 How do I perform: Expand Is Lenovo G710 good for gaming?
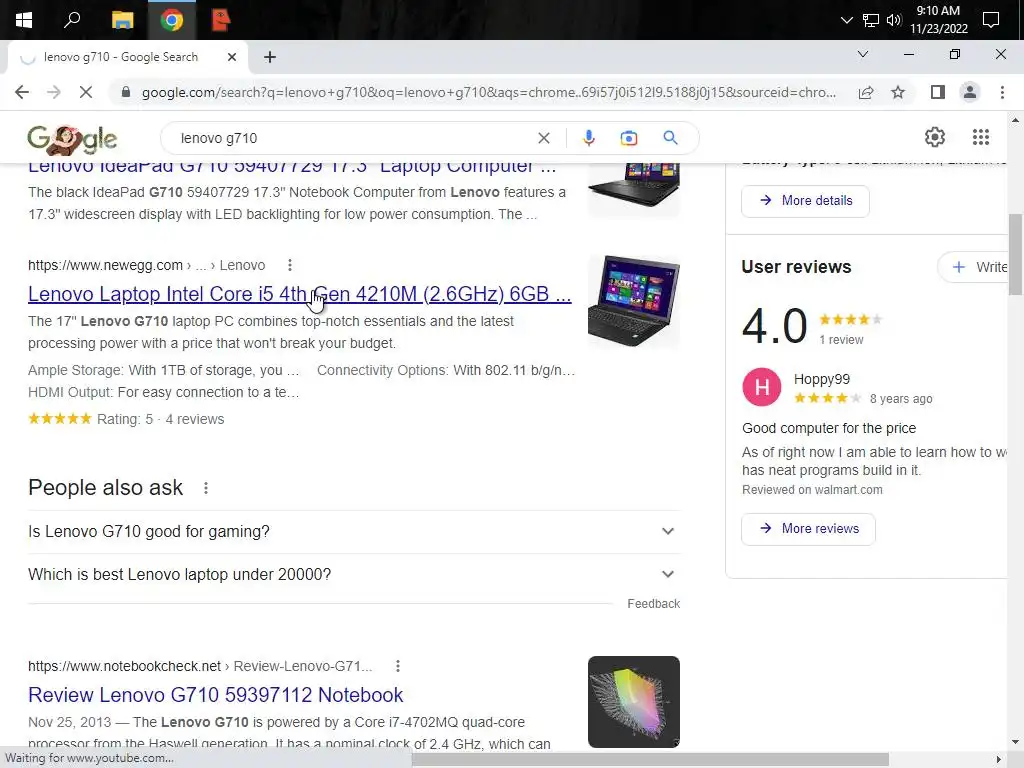click(x=354, y=532)
